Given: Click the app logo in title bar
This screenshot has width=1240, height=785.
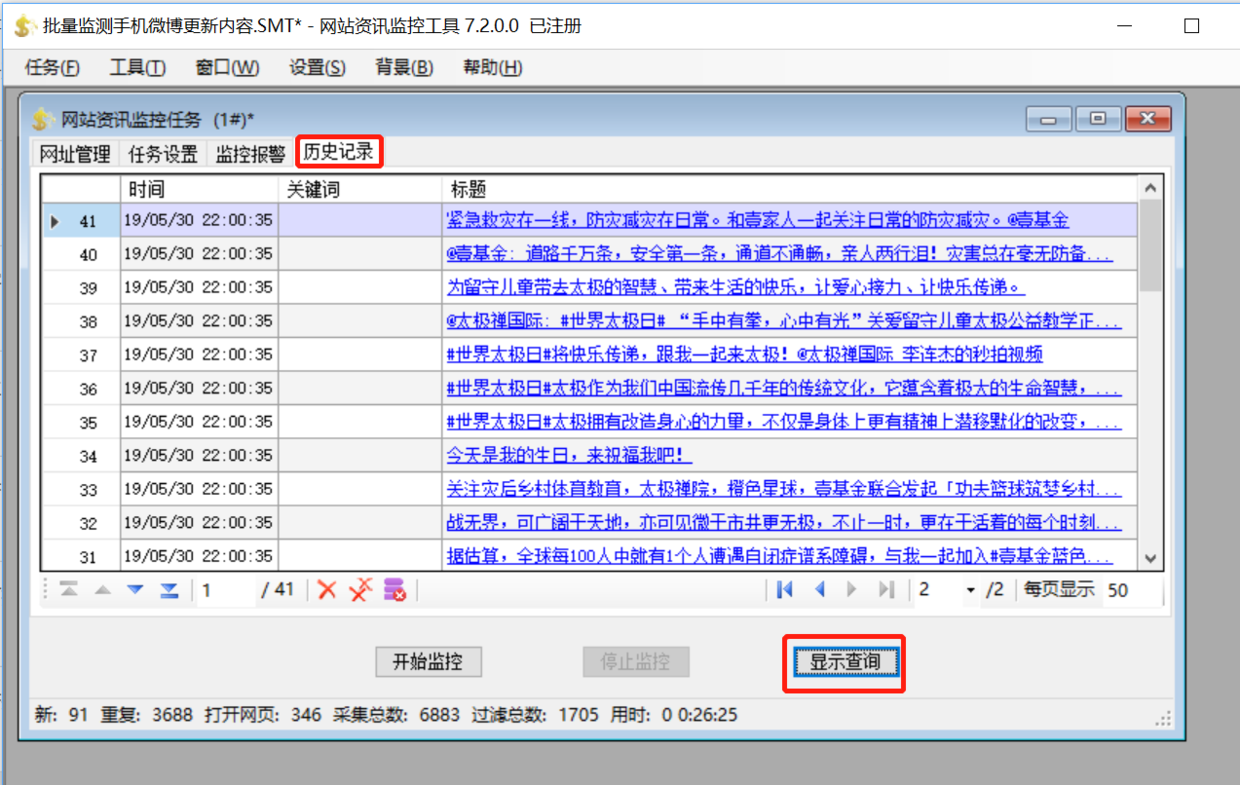Looking at the screenshot, I should (x=25, y=26).
